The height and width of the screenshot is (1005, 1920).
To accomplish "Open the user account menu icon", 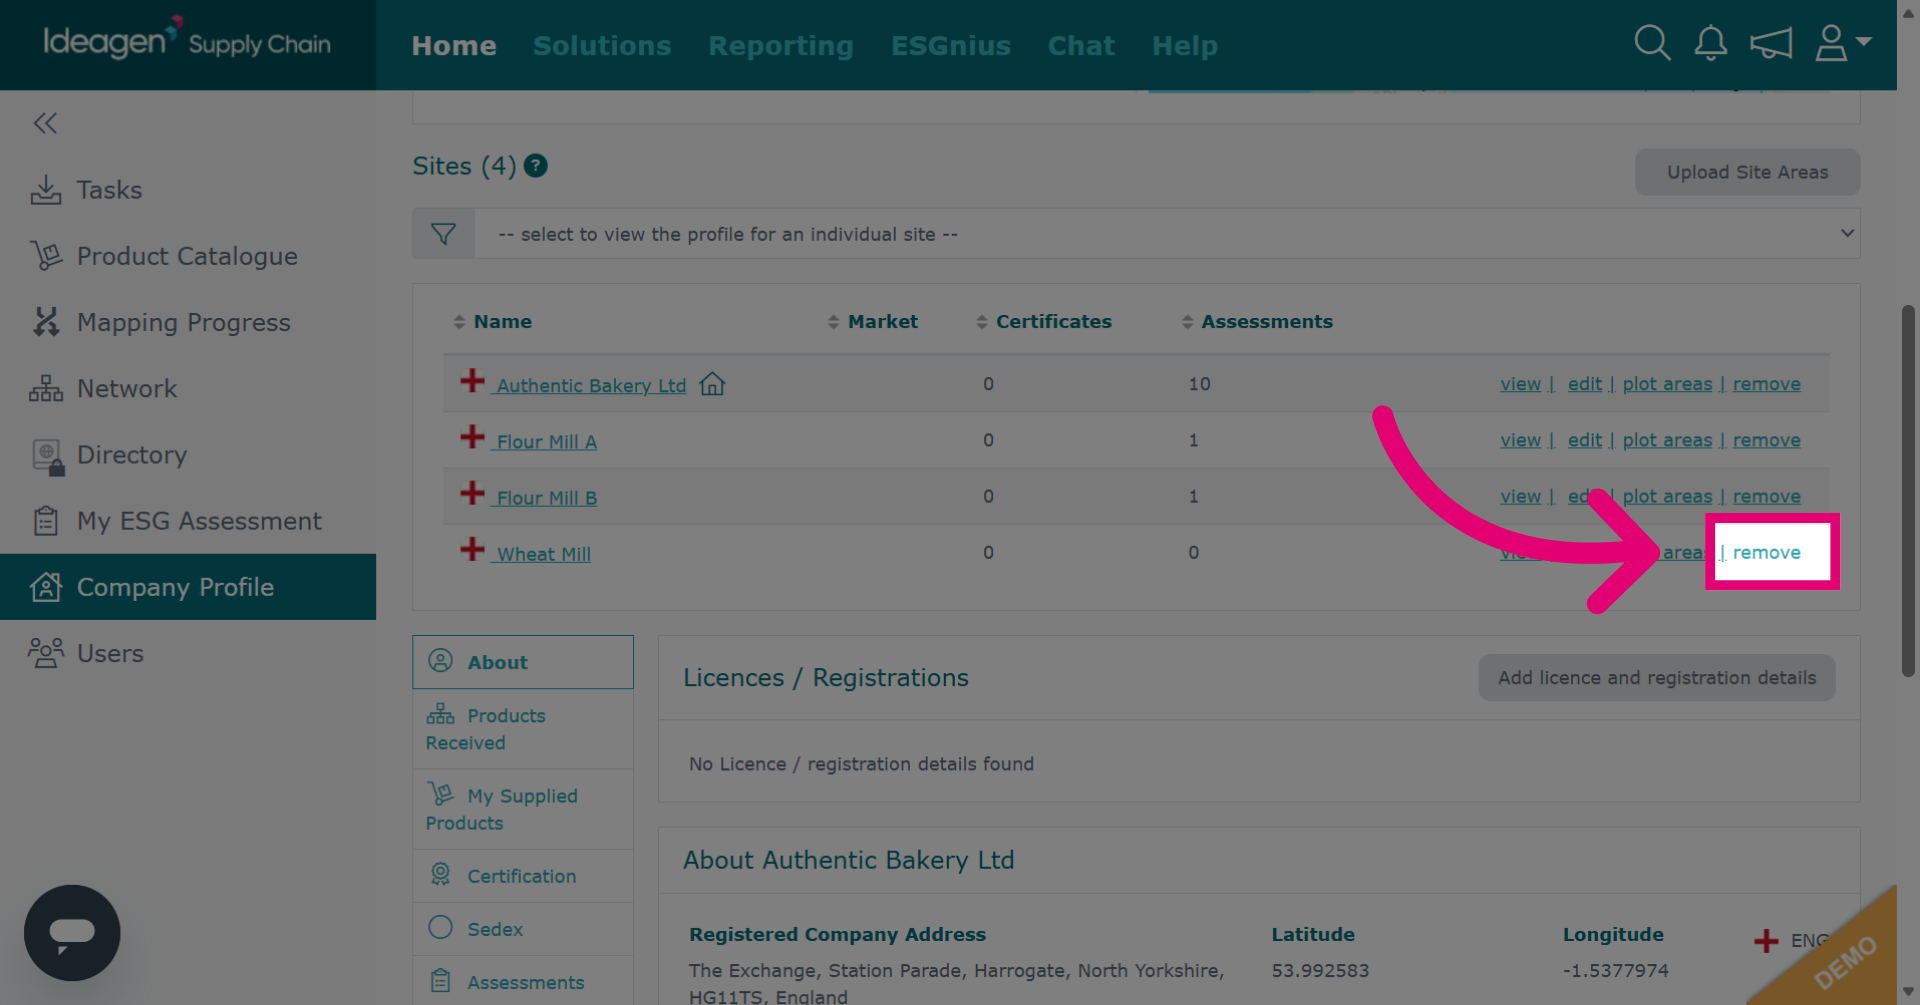I will (1842, 43).
